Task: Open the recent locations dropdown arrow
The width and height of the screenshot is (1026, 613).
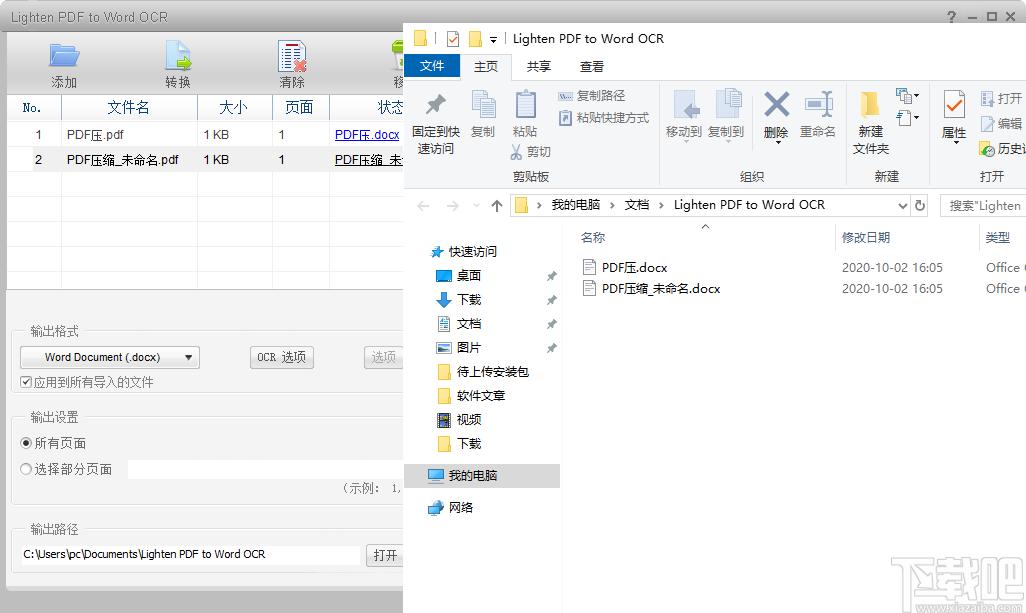Action: click(x=476, y=206)
